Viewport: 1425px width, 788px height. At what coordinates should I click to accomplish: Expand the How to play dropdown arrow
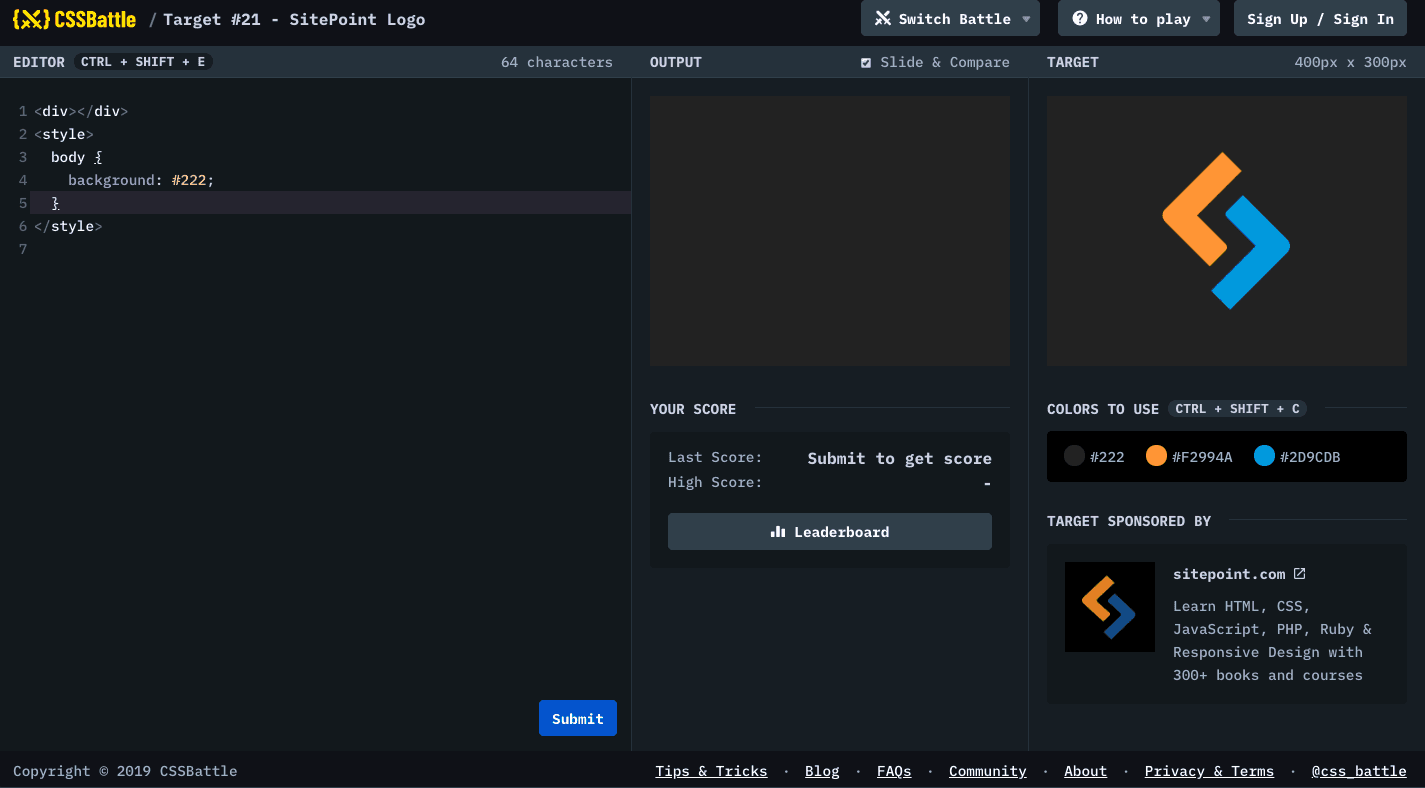(x=1206, y=19)
